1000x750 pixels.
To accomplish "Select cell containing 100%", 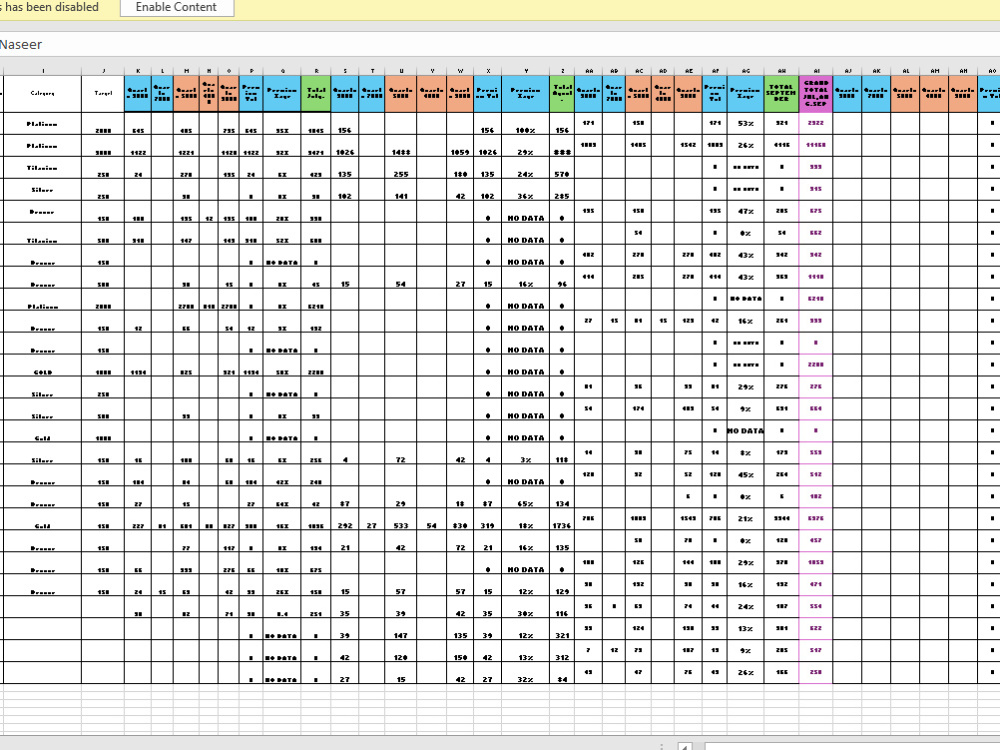I will pyautogui.click(x=526, y=124).
